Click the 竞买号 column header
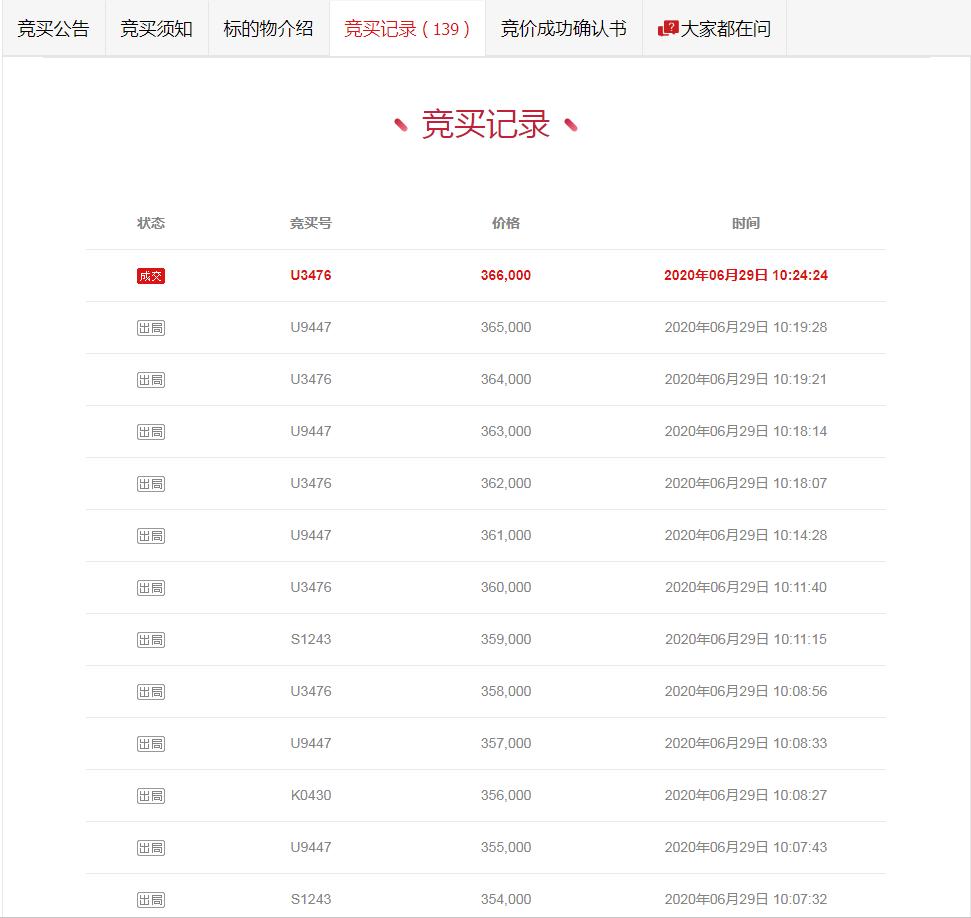The image size is (971, 918). tap(311, 224)
